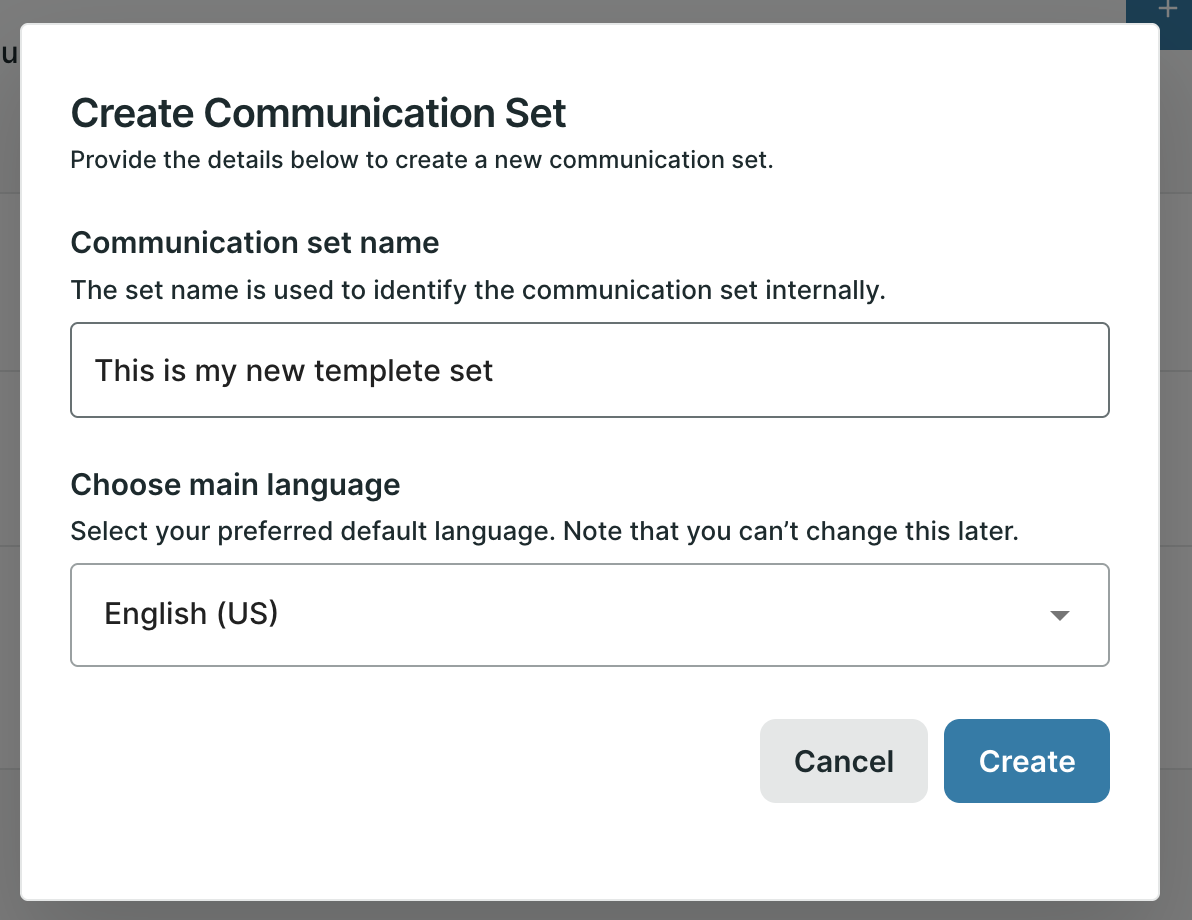1192x920 pixels.
Task: Click the final word "set" in name field
Action: click(x=471, y=372)
